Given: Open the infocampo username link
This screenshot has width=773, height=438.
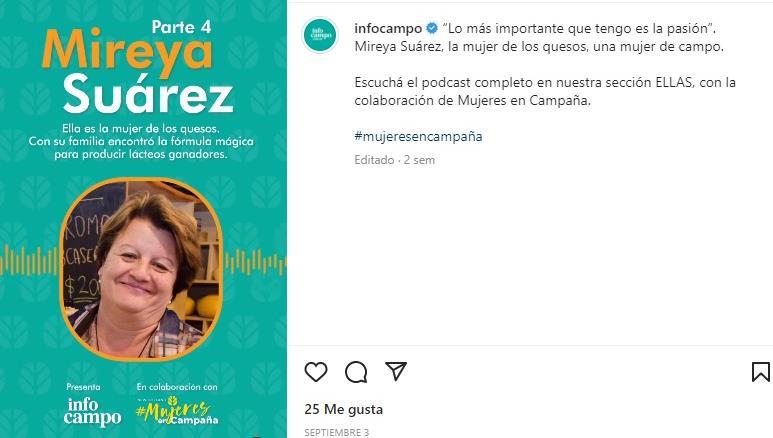Looking at the screenshot, I should pyautogui.click(x=388, y=29).
